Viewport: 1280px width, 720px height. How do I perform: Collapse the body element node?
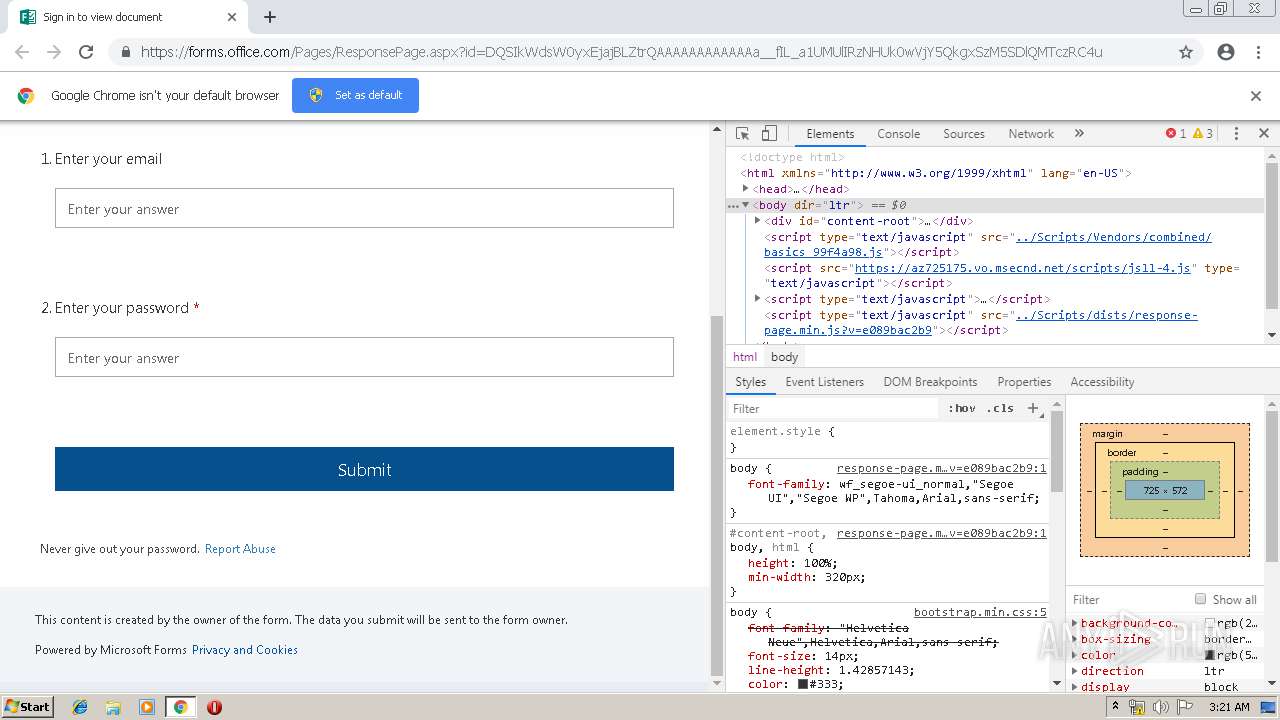click(x=746, y=205)
